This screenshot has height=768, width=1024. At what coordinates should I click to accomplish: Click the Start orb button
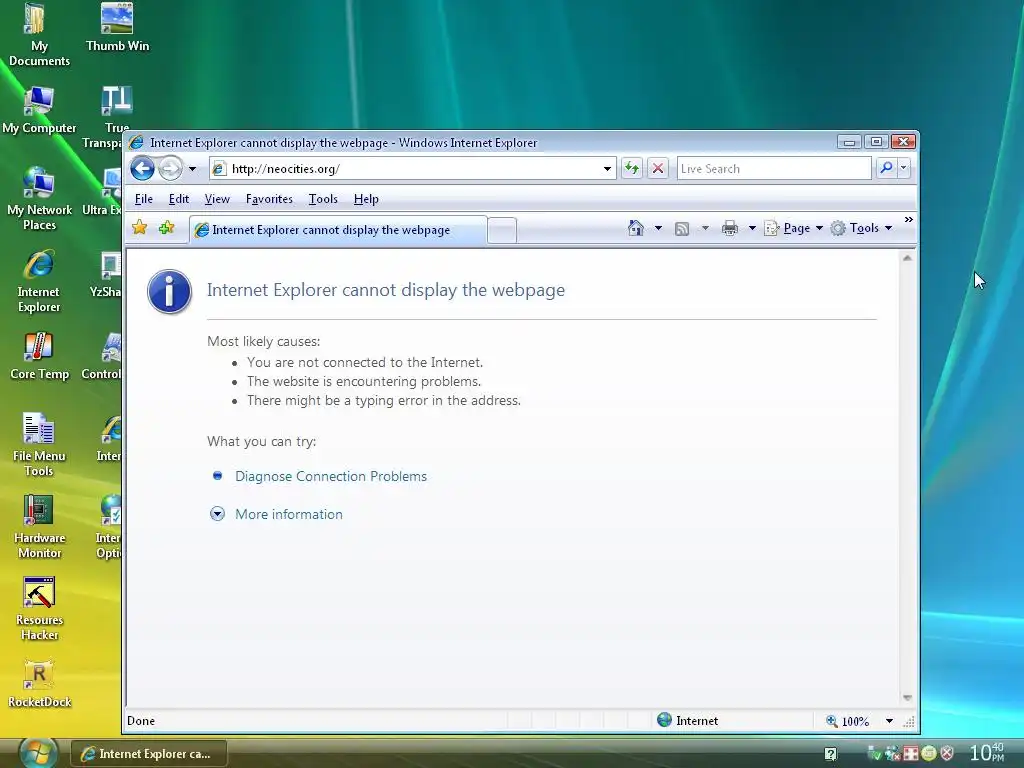pos(38,753)
